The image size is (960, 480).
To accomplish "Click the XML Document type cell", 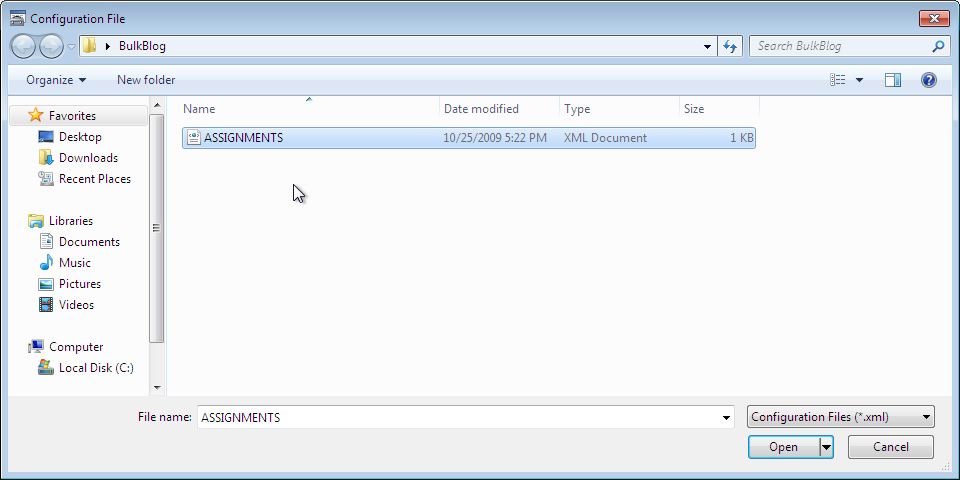I will [x=605, y=138].
